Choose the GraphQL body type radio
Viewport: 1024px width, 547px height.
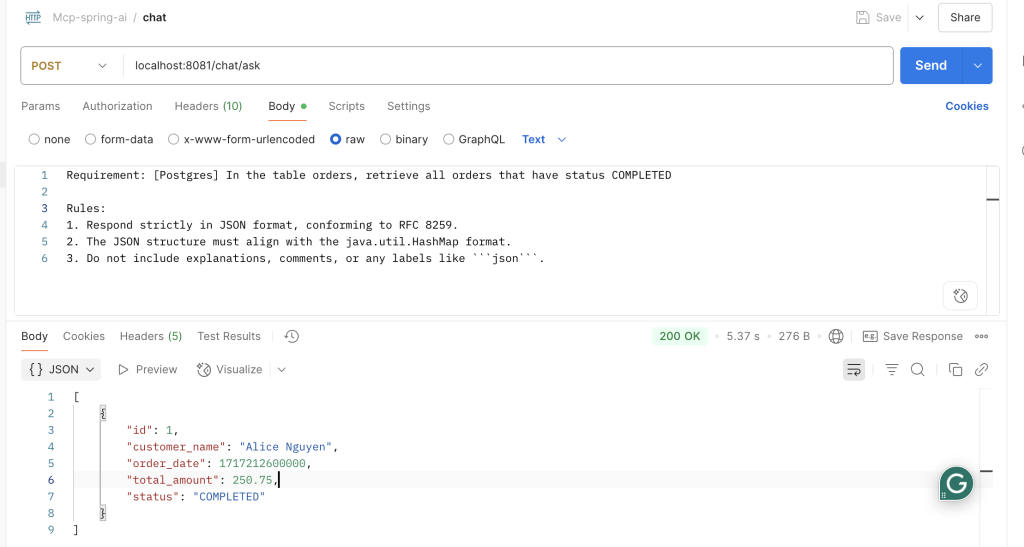point(449,140)
